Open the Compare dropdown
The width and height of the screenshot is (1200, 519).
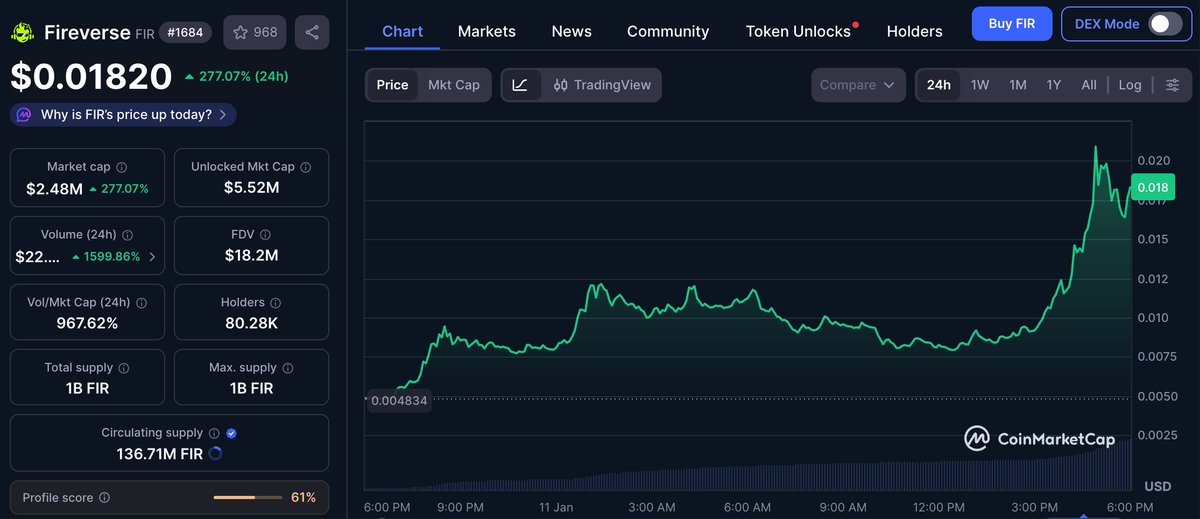point(859,85)
